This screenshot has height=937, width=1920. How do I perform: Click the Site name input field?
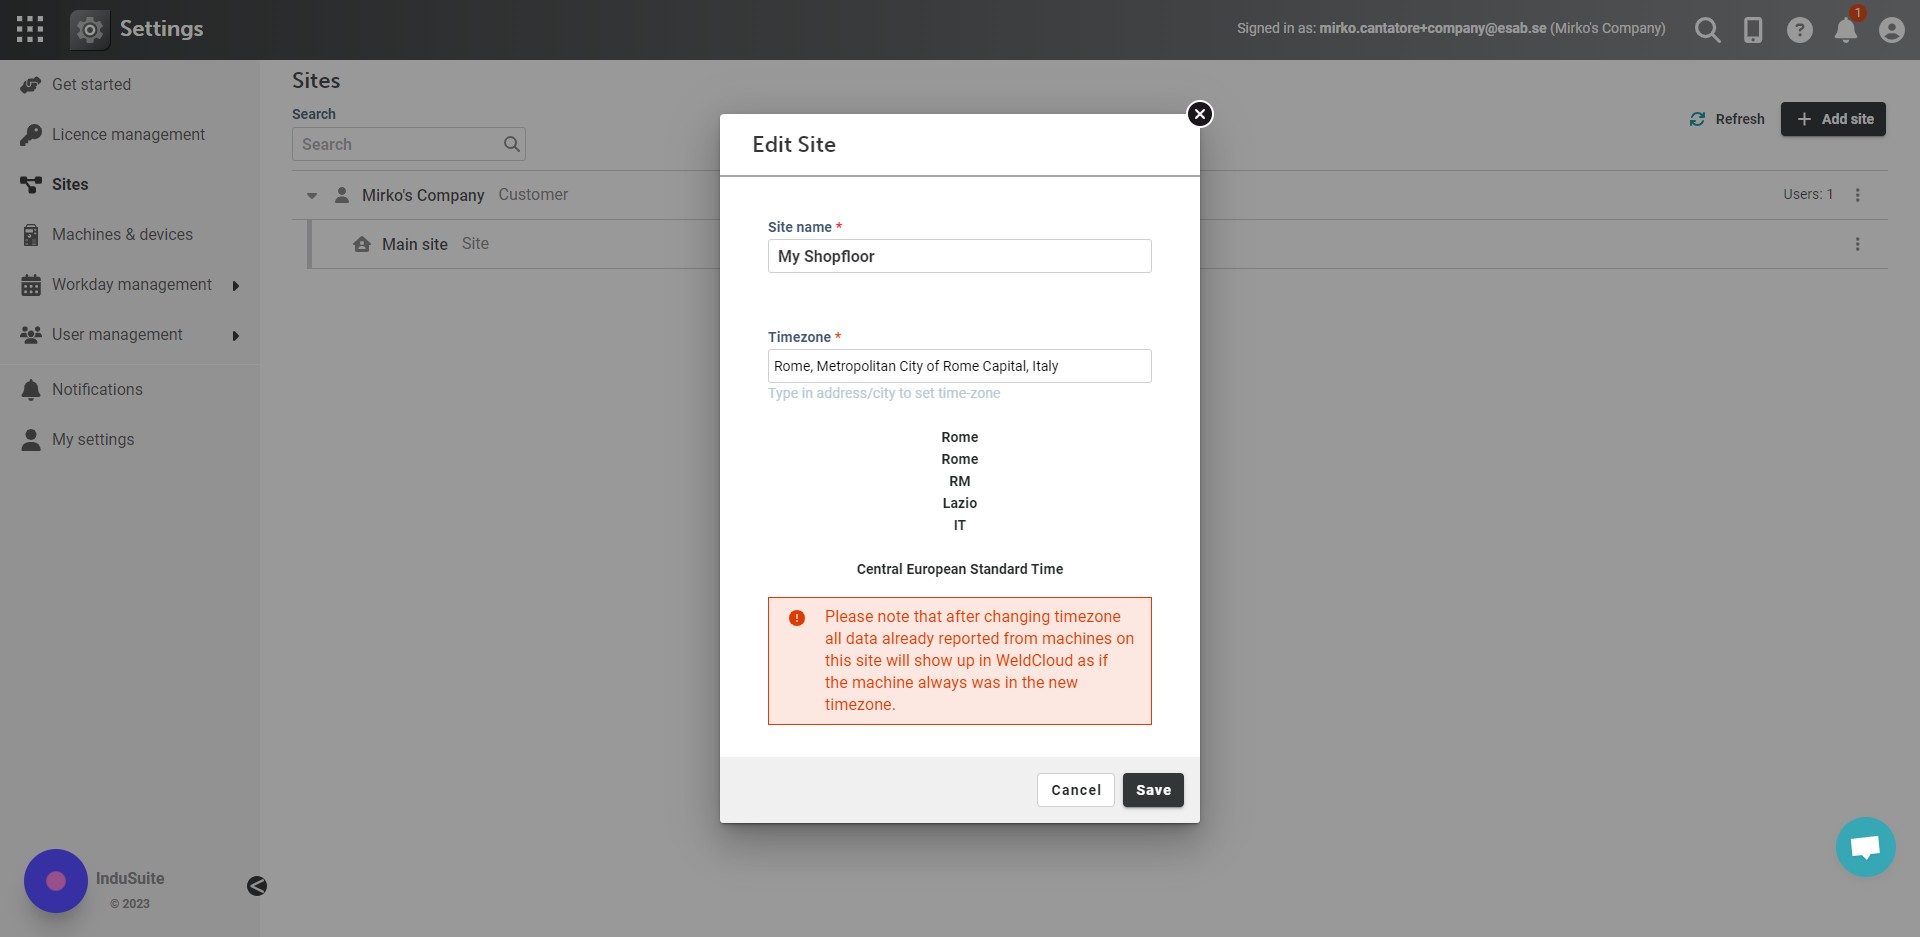coord(960,256)
